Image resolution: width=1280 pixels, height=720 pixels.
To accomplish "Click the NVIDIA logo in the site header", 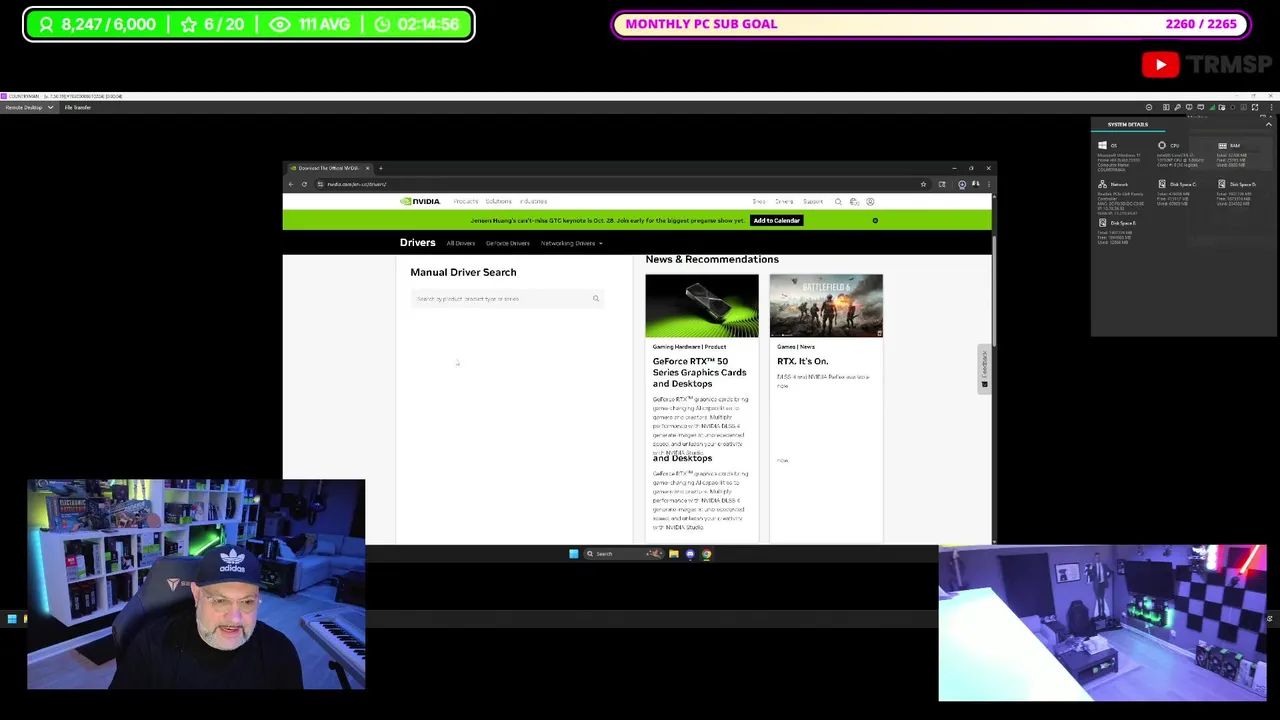I will click(420, 201).
